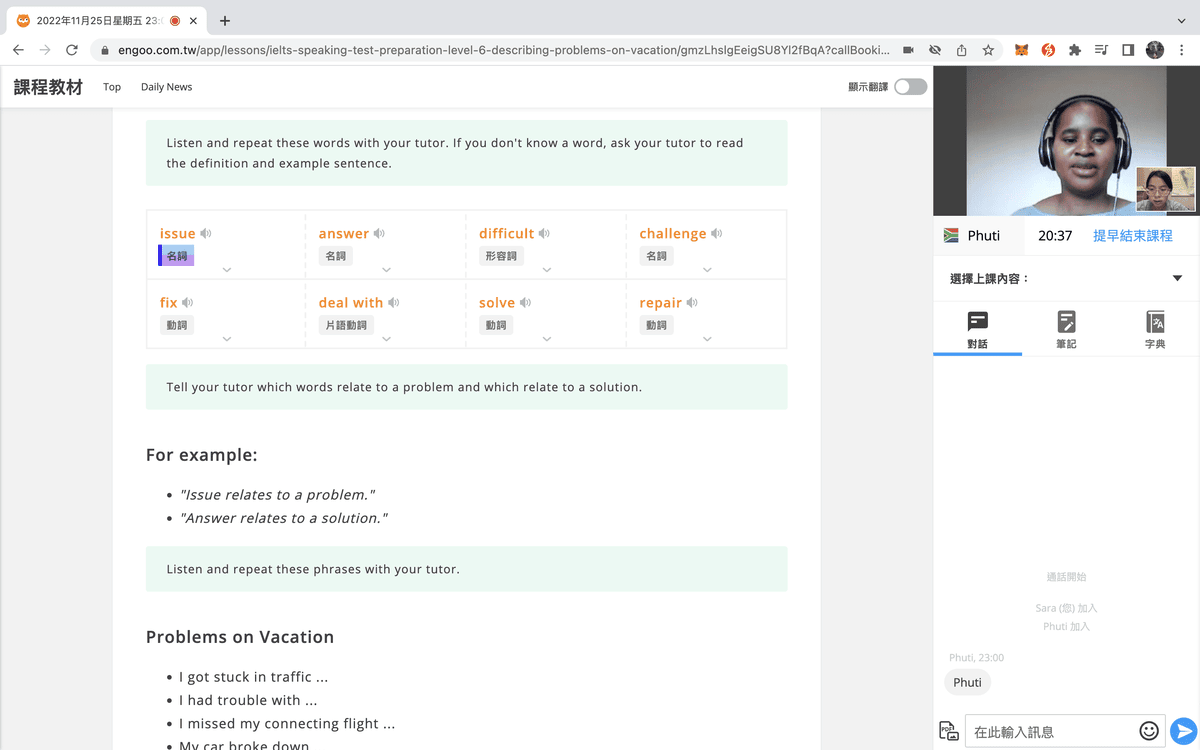Share this page from the address bar
The height and width of the screenshot is (750, 1200).
[x=962, y=50]
